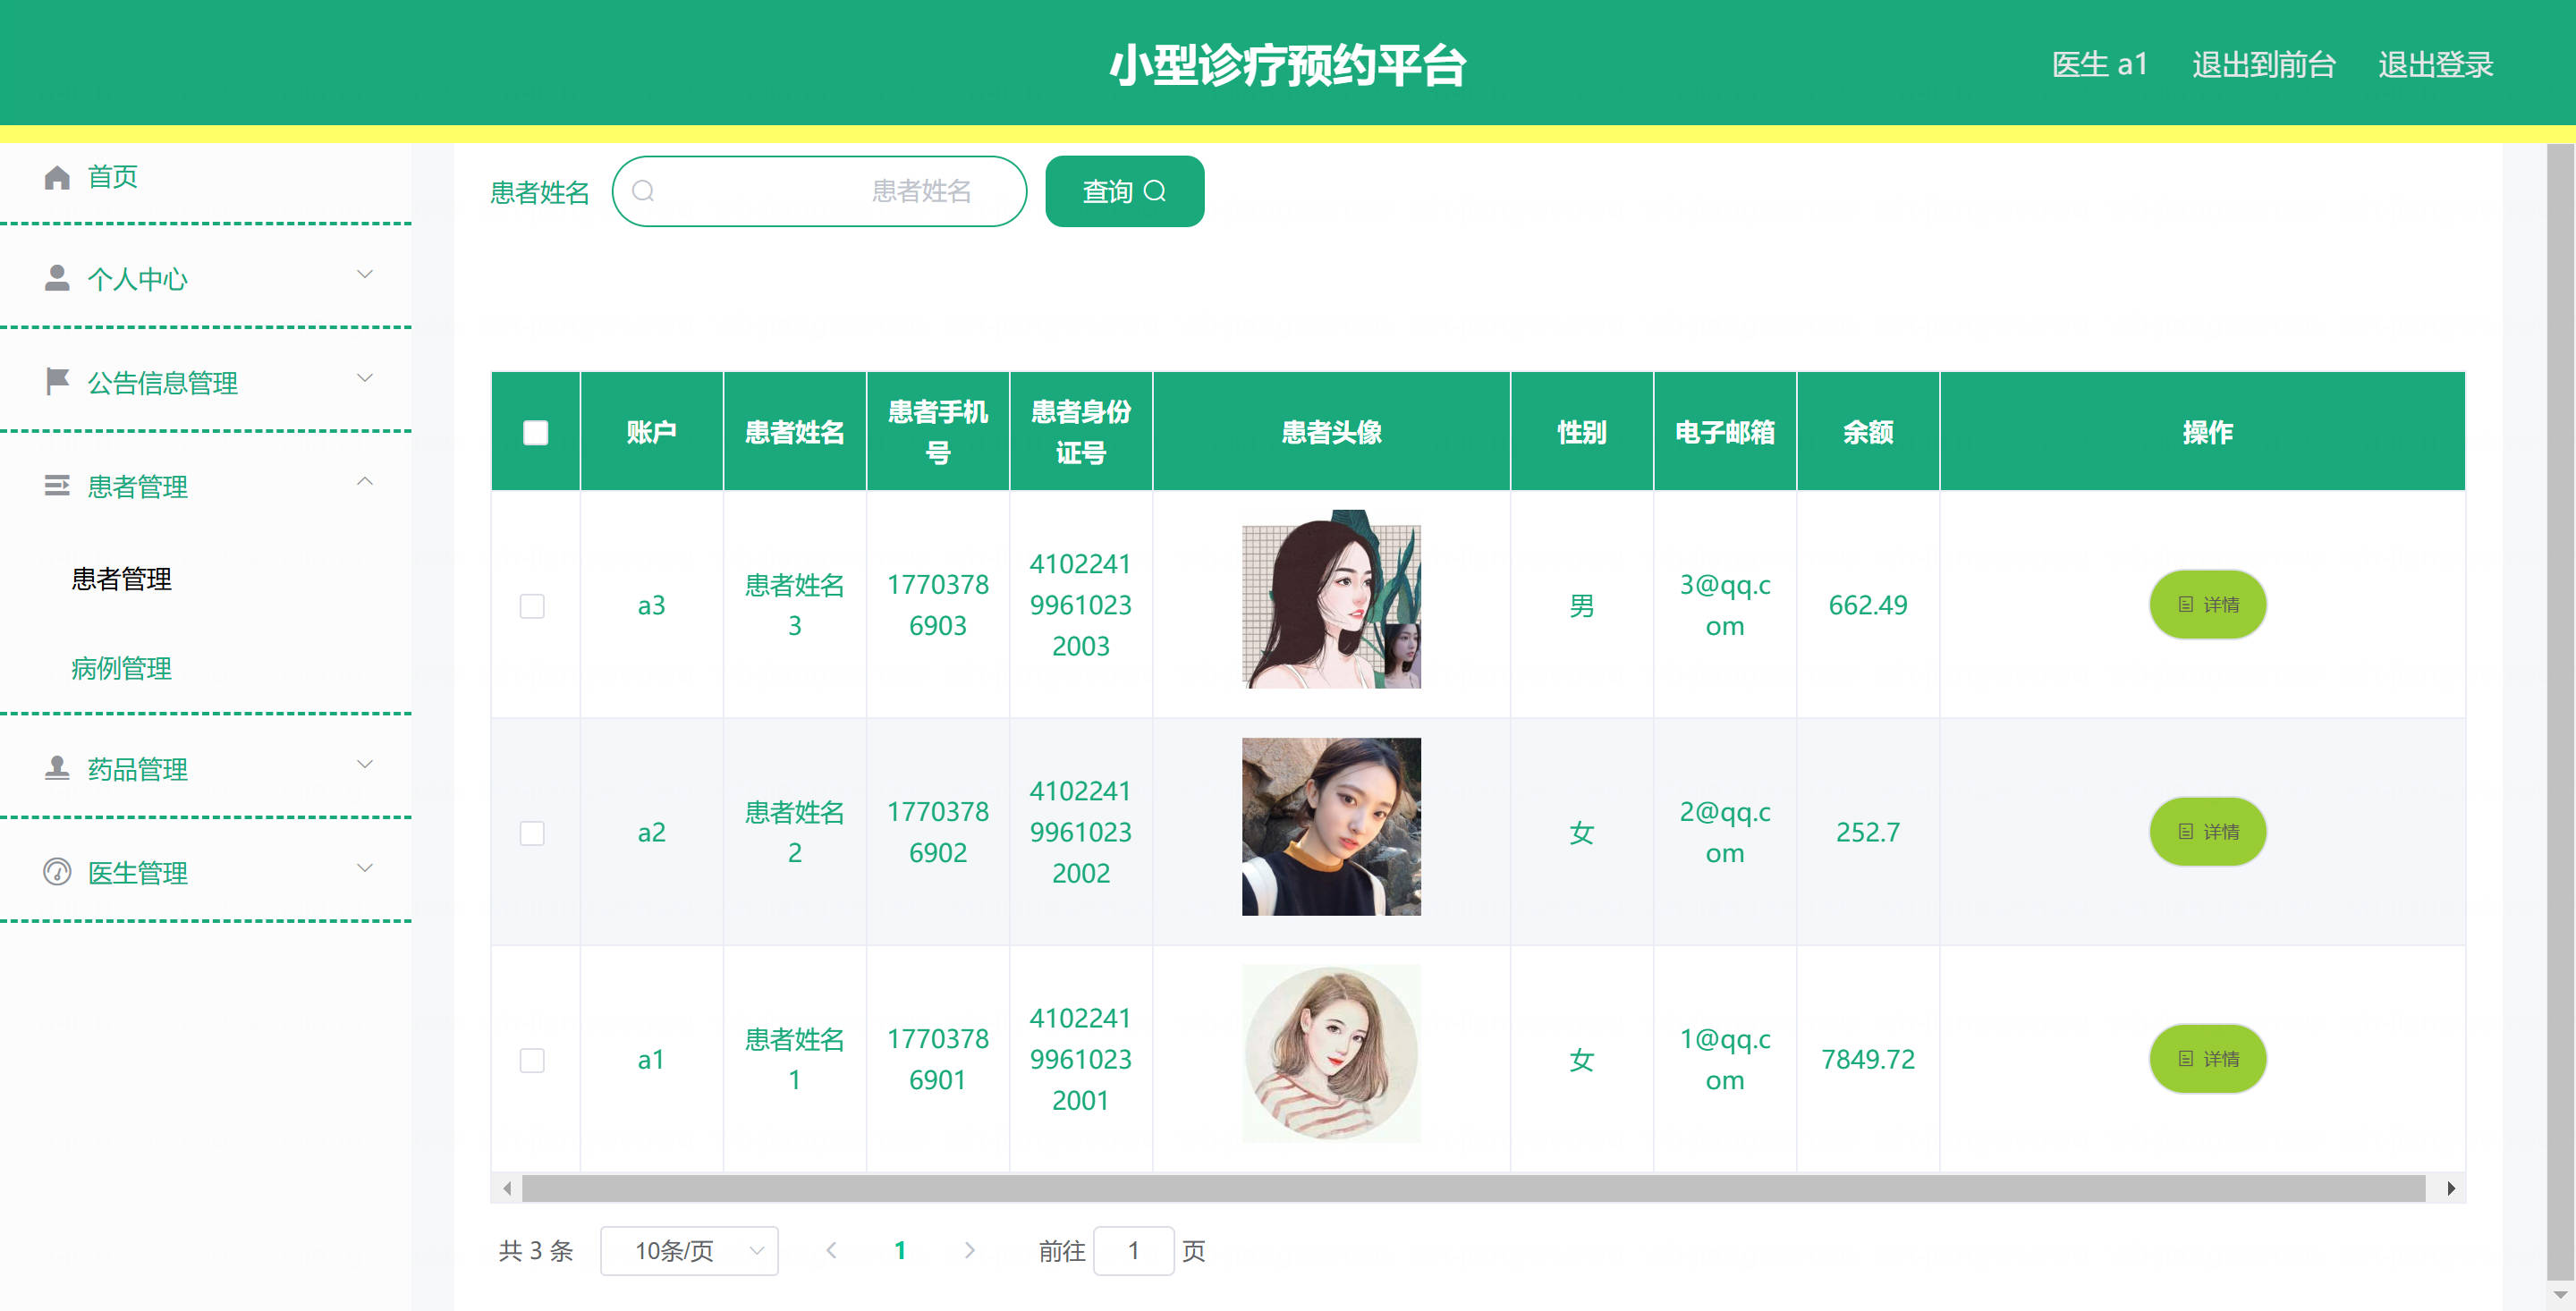Click the 账户 column header
Viewport: 2576px width, 1311px height.
(x=651, y=432)
